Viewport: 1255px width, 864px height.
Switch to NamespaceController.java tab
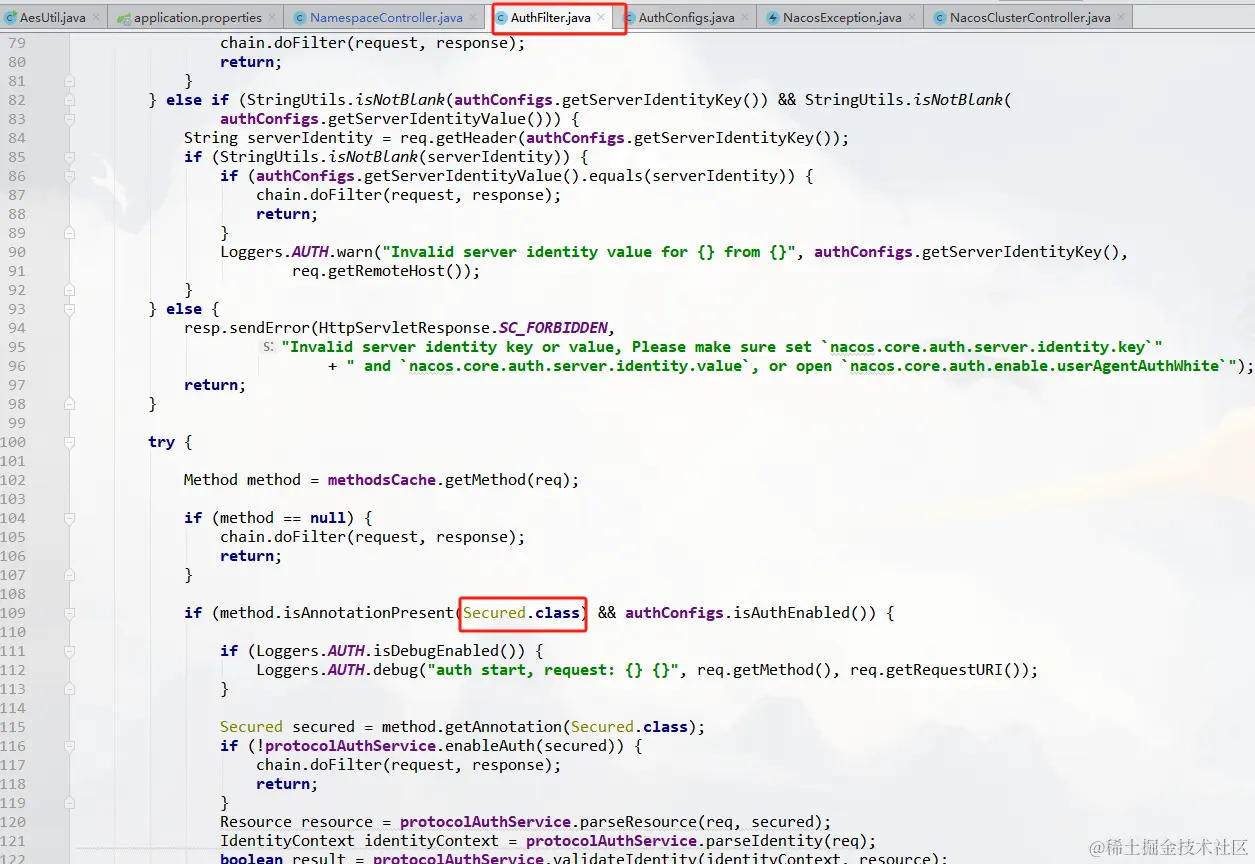pos(386,18)
